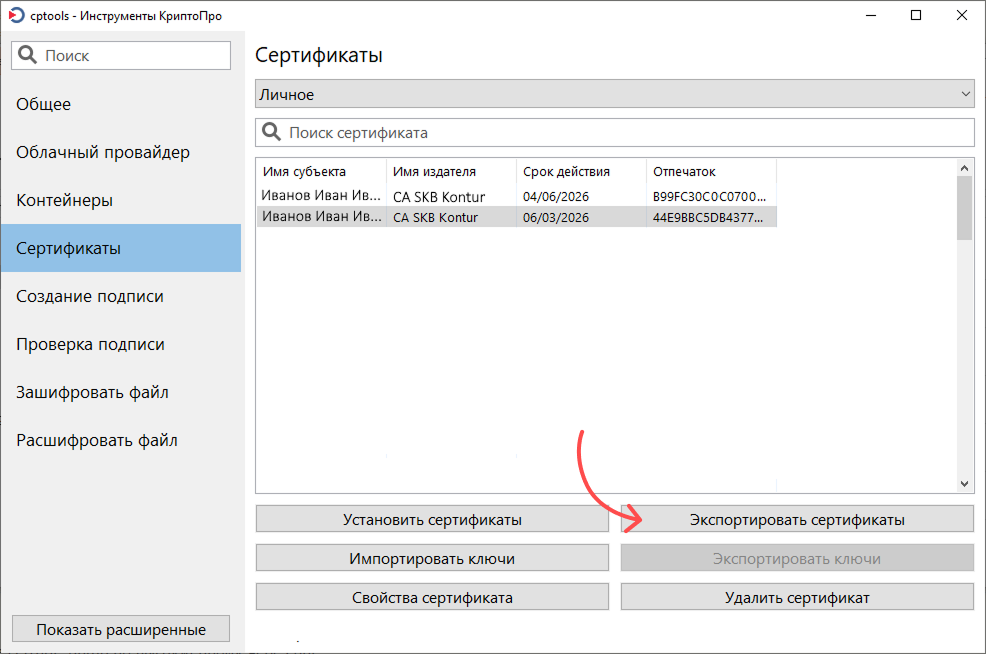The height and width of the screenshot is (654, 986).
Task: Select Создание подписи in sidebar
Action: click(90, 296)
